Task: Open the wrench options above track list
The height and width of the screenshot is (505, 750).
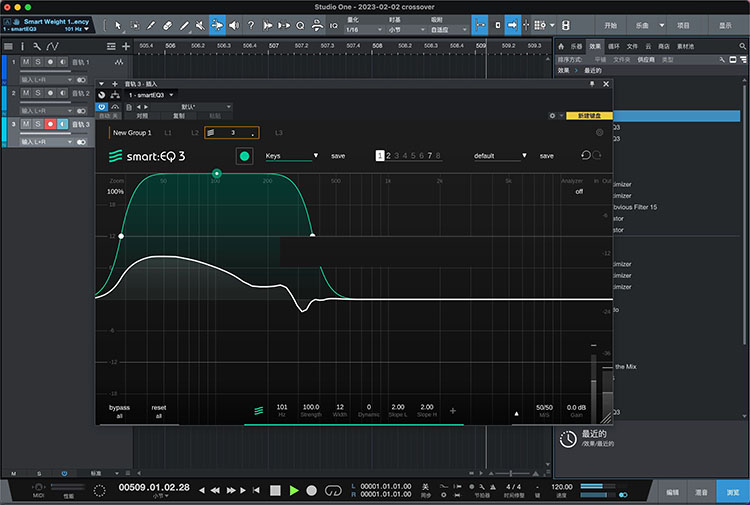Action: (37, 46)
